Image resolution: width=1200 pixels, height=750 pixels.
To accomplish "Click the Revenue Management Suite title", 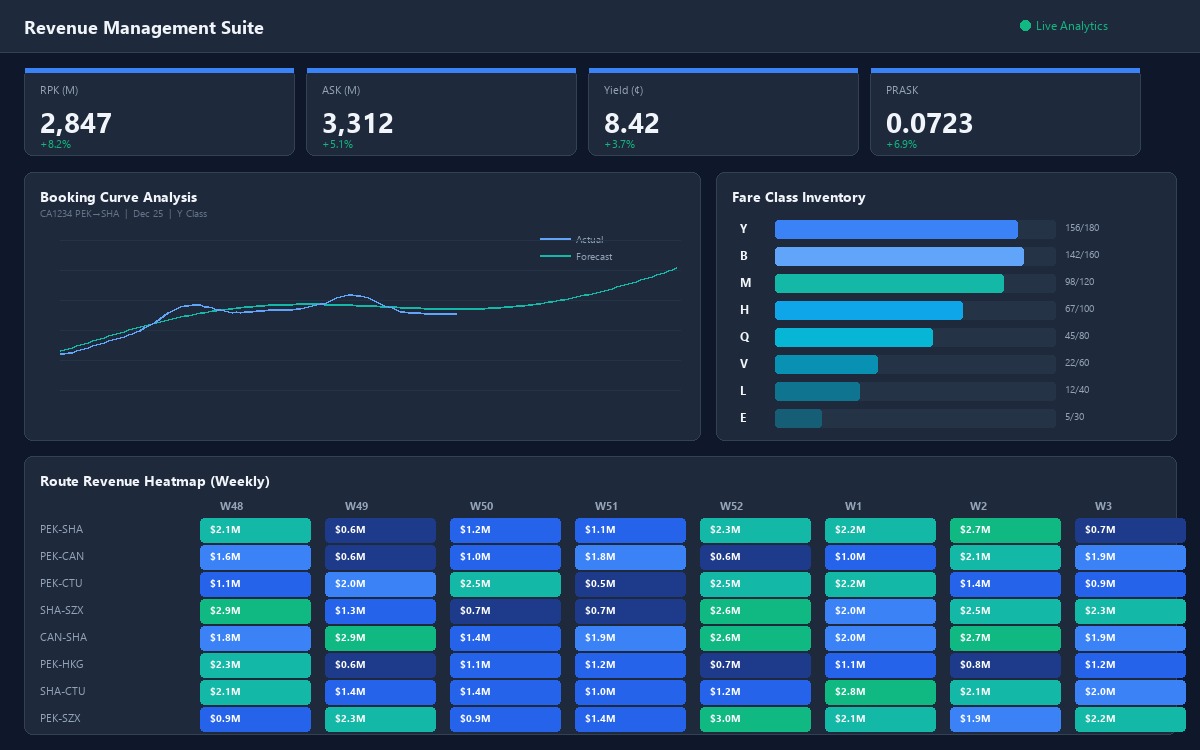I will [144, 27].
